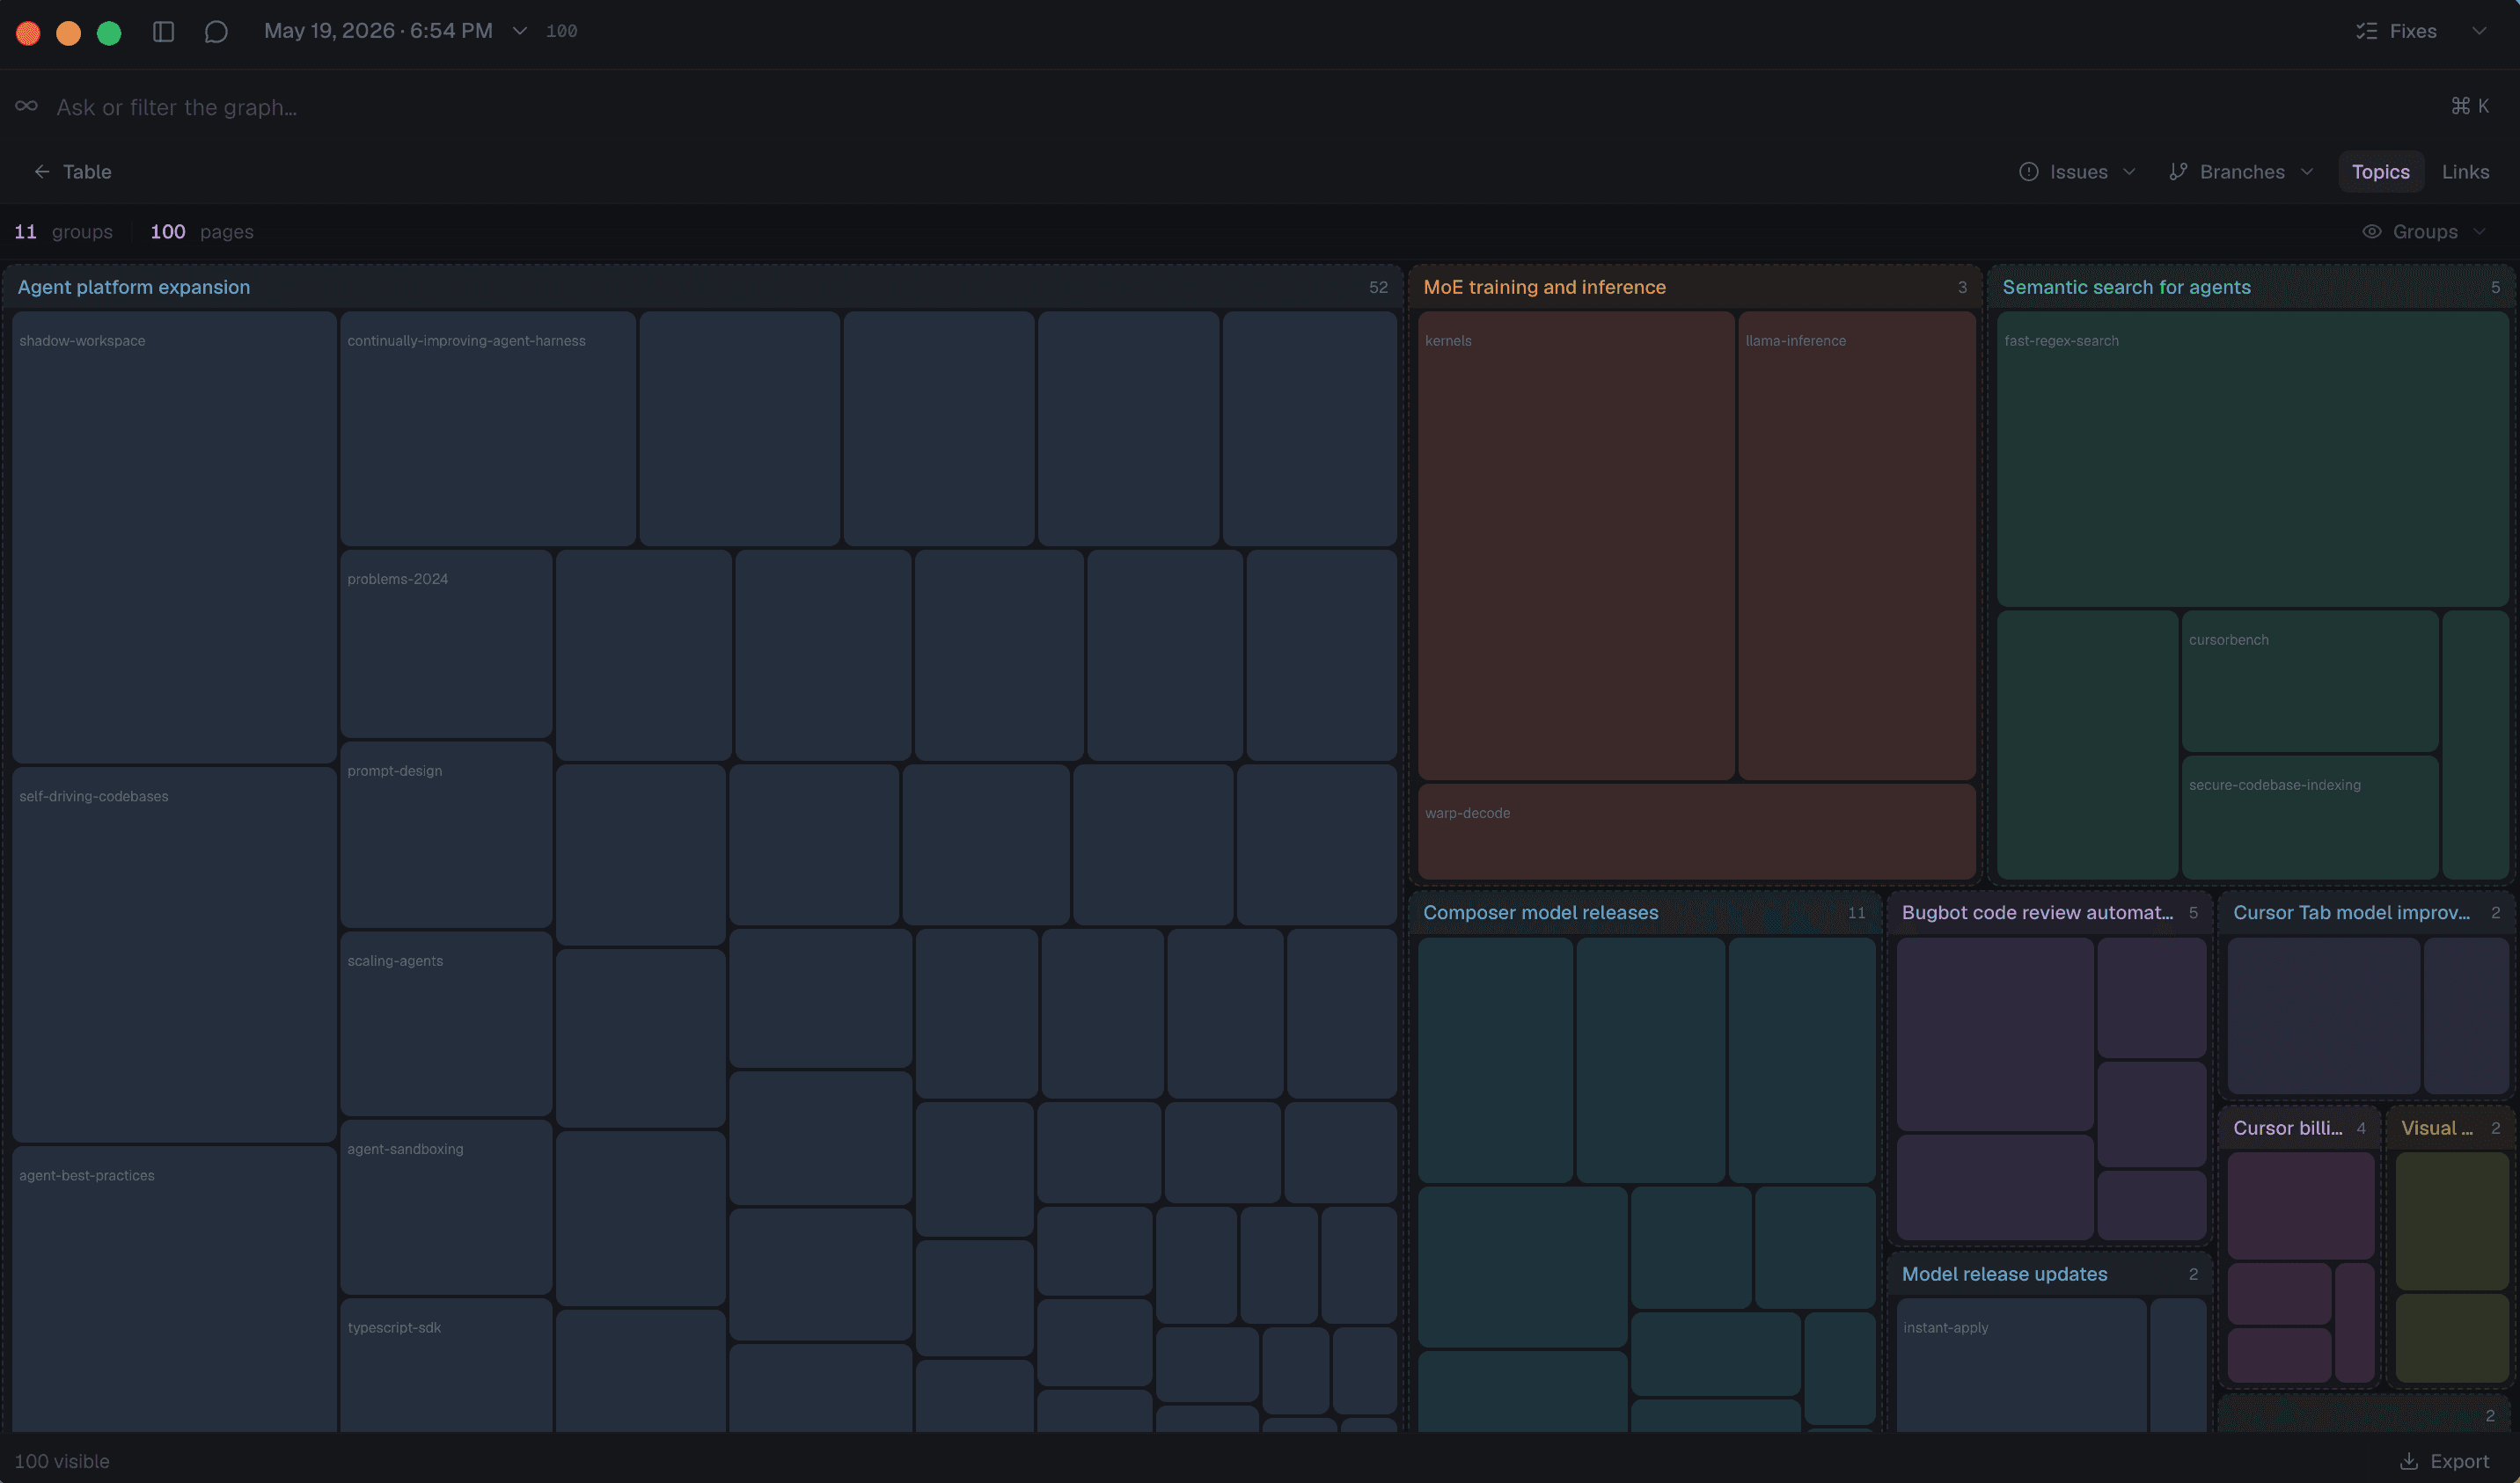Select the cursorbench tile
Image resolution: width=2520 pixels, height=1483 pixels.
click(2309, 681)
